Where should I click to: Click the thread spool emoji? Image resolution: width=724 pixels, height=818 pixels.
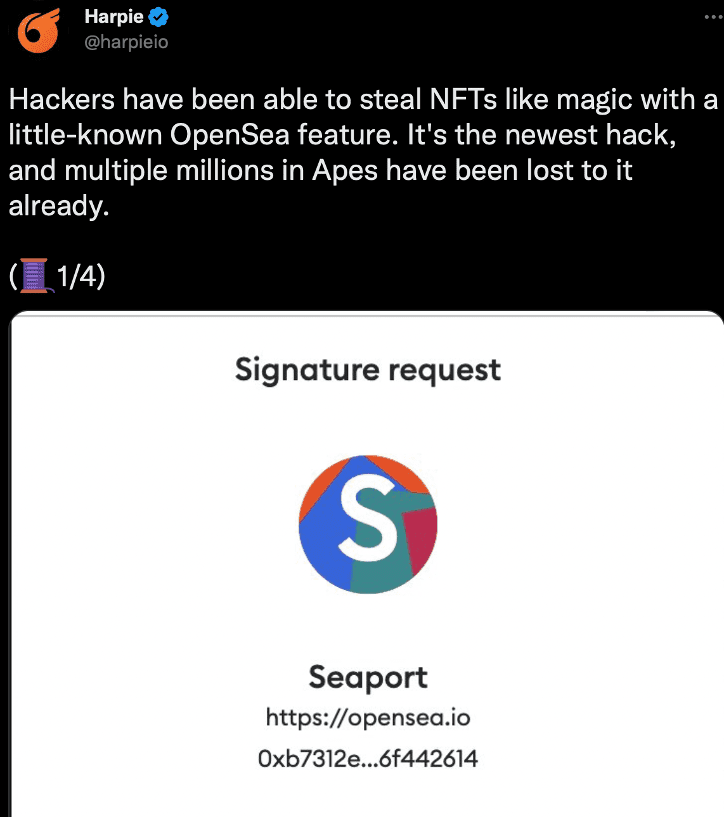35,274
